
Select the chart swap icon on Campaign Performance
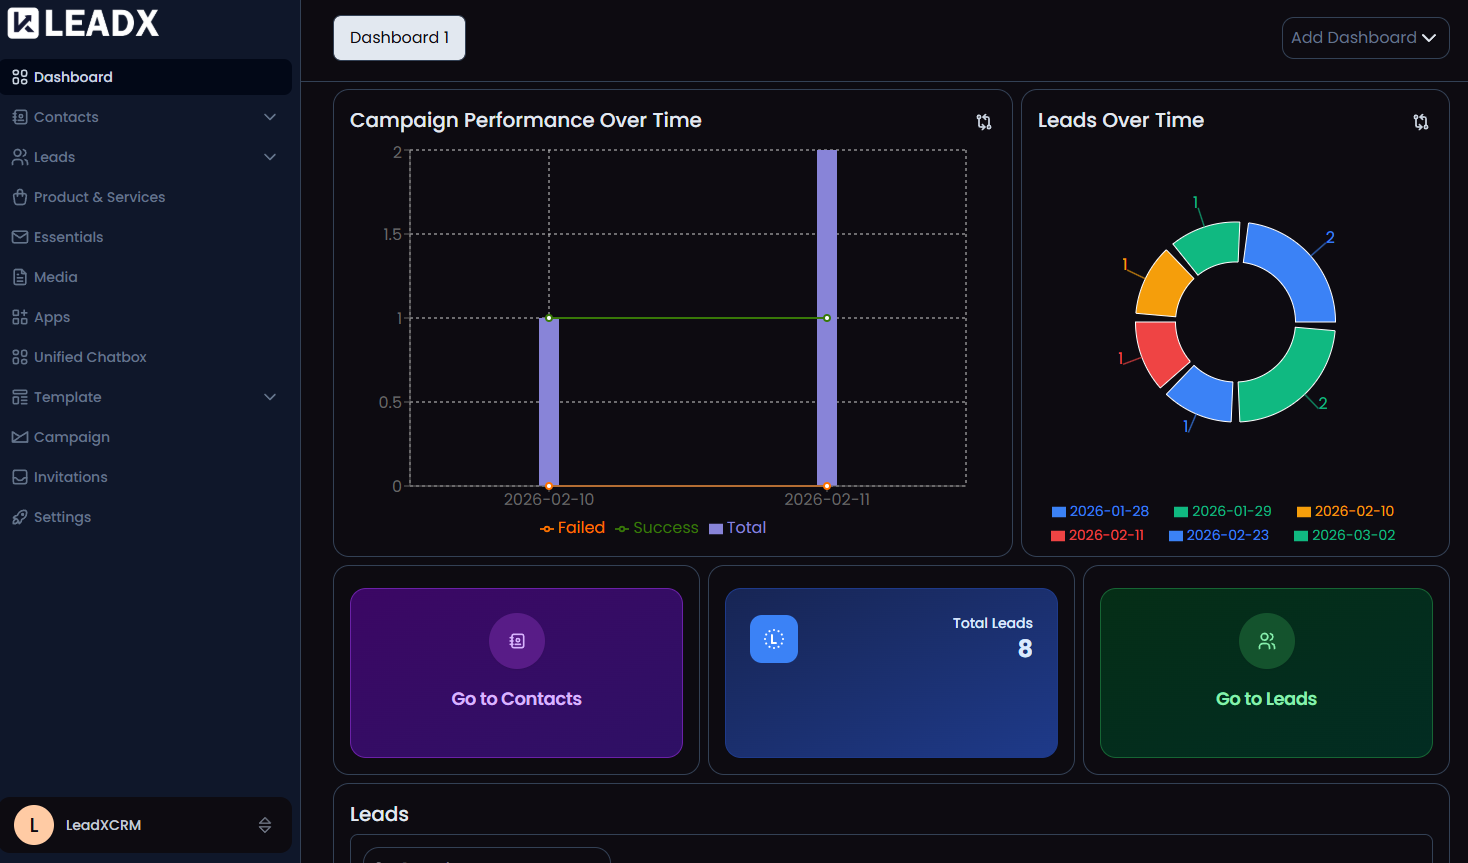(x=983, y=120)
